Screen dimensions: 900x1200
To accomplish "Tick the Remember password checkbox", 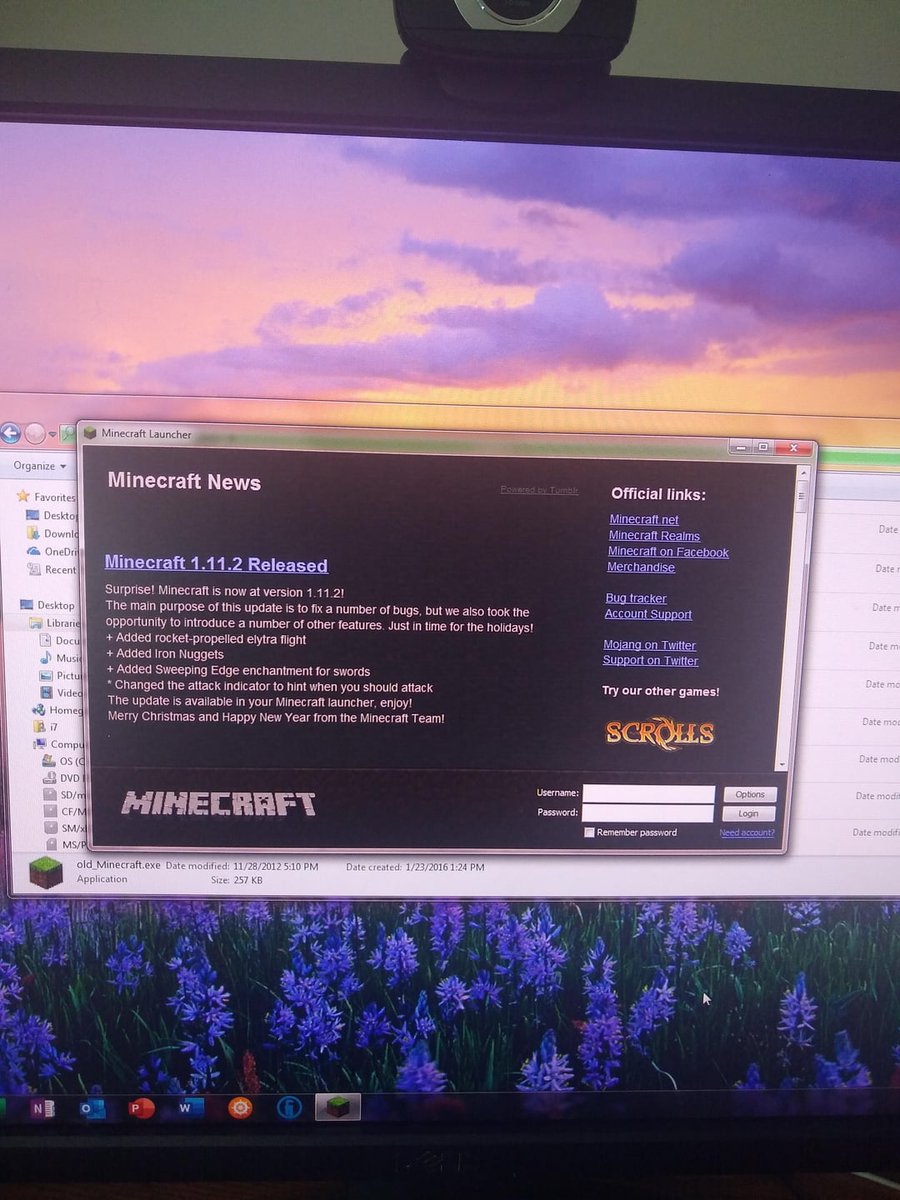I will pyautogui.click(x=589, y=832).
